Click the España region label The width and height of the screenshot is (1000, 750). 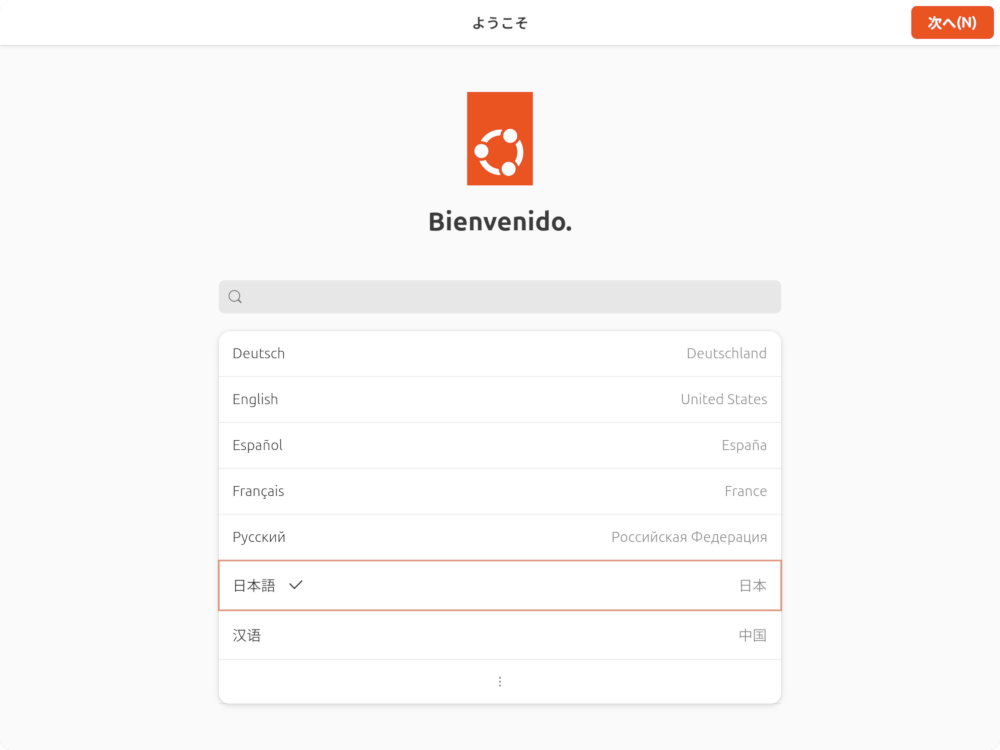tap(744, 445)
